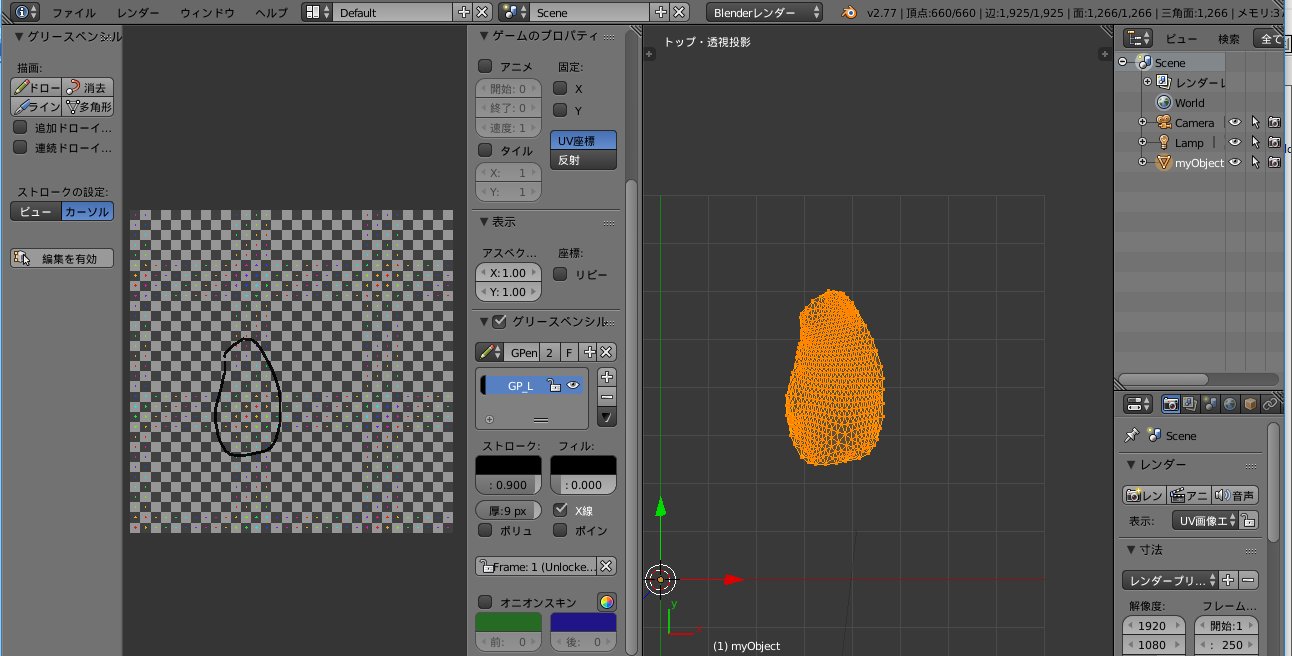Toggle Camera selectability arrow icon
Viewport: 1292px width, 656px height.
point(1255,122)
